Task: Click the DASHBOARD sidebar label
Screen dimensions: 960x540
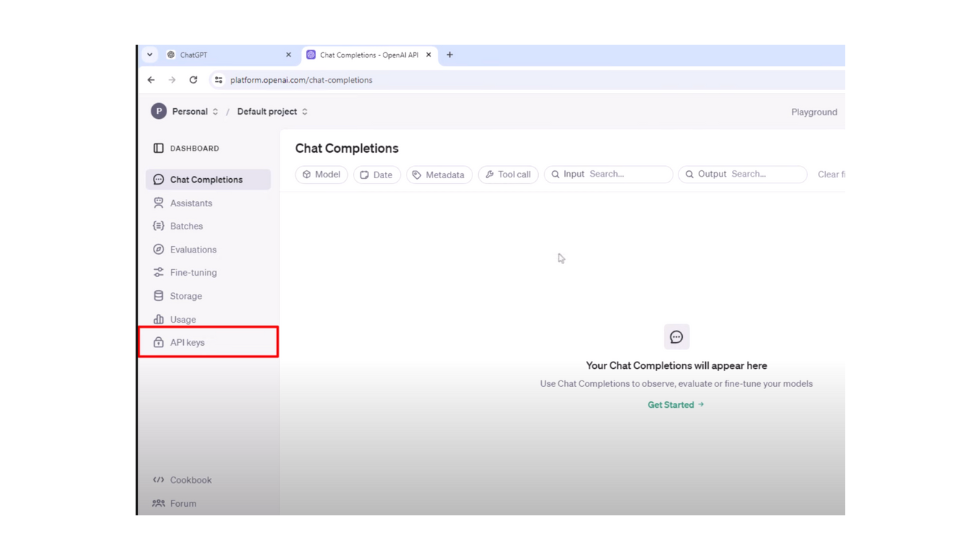Action: point(194,148)
